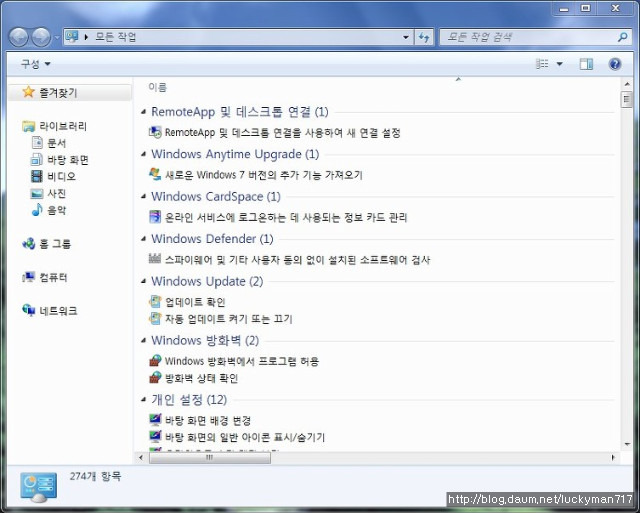The width and height of the screenshot is (640, 513).
Task: Collapse the Windows 방화벽 group
Action: [143, 340]
